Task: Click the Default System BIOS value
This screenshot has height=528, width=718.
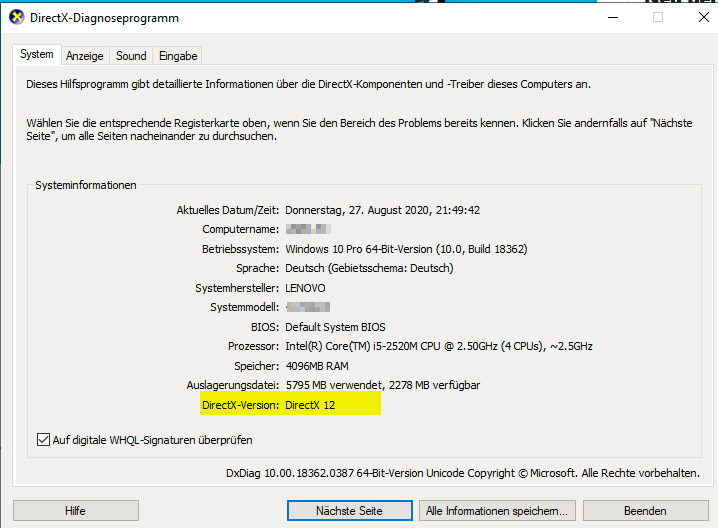Action: [335, 327]
